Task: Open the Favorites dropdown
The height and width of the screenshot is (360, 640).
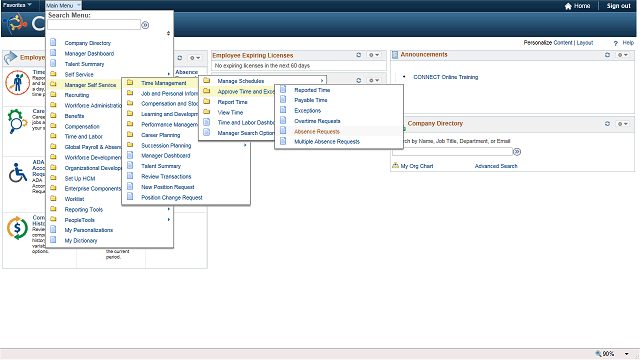Action: point(17,5)
